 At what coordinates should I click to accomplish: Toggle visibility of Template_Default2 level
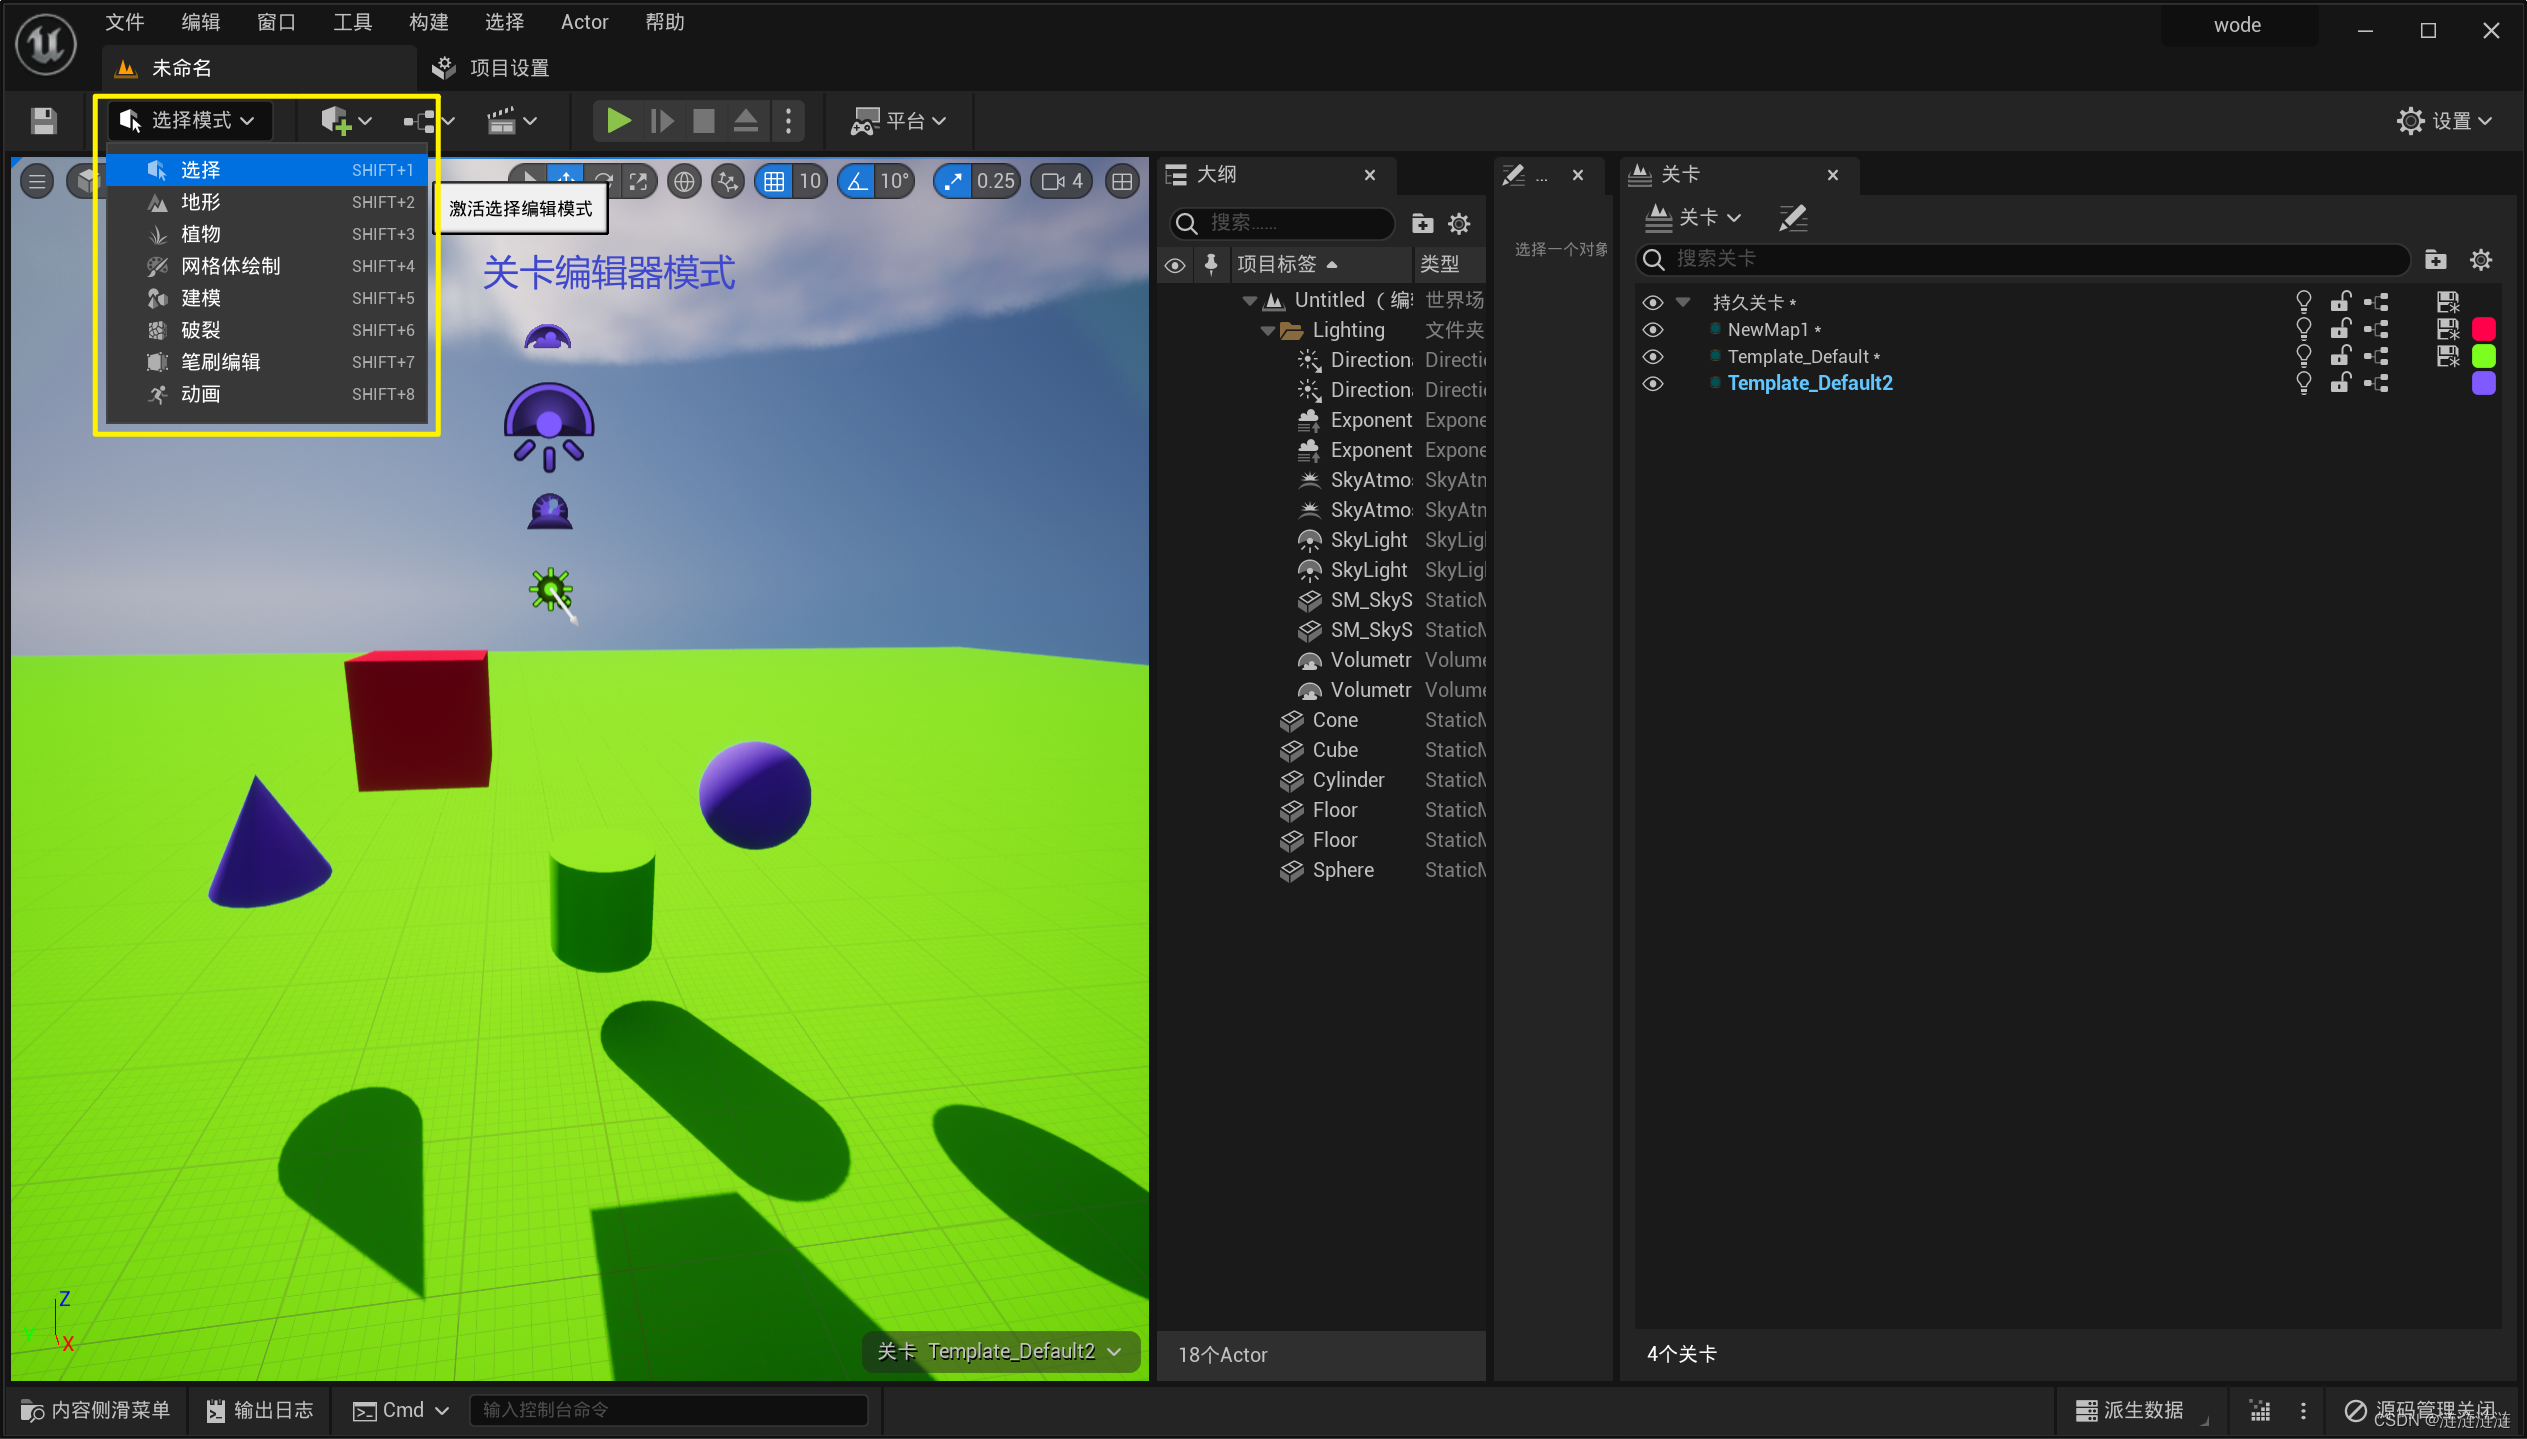coord(1652,383)
